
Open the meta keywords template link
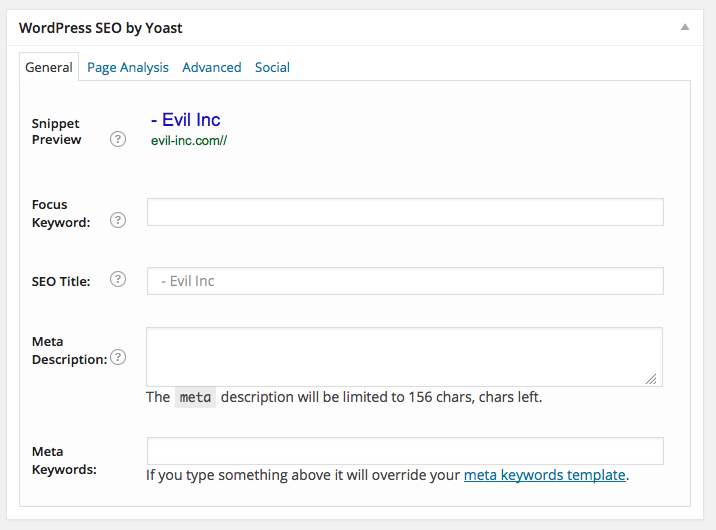coord(544,475)
